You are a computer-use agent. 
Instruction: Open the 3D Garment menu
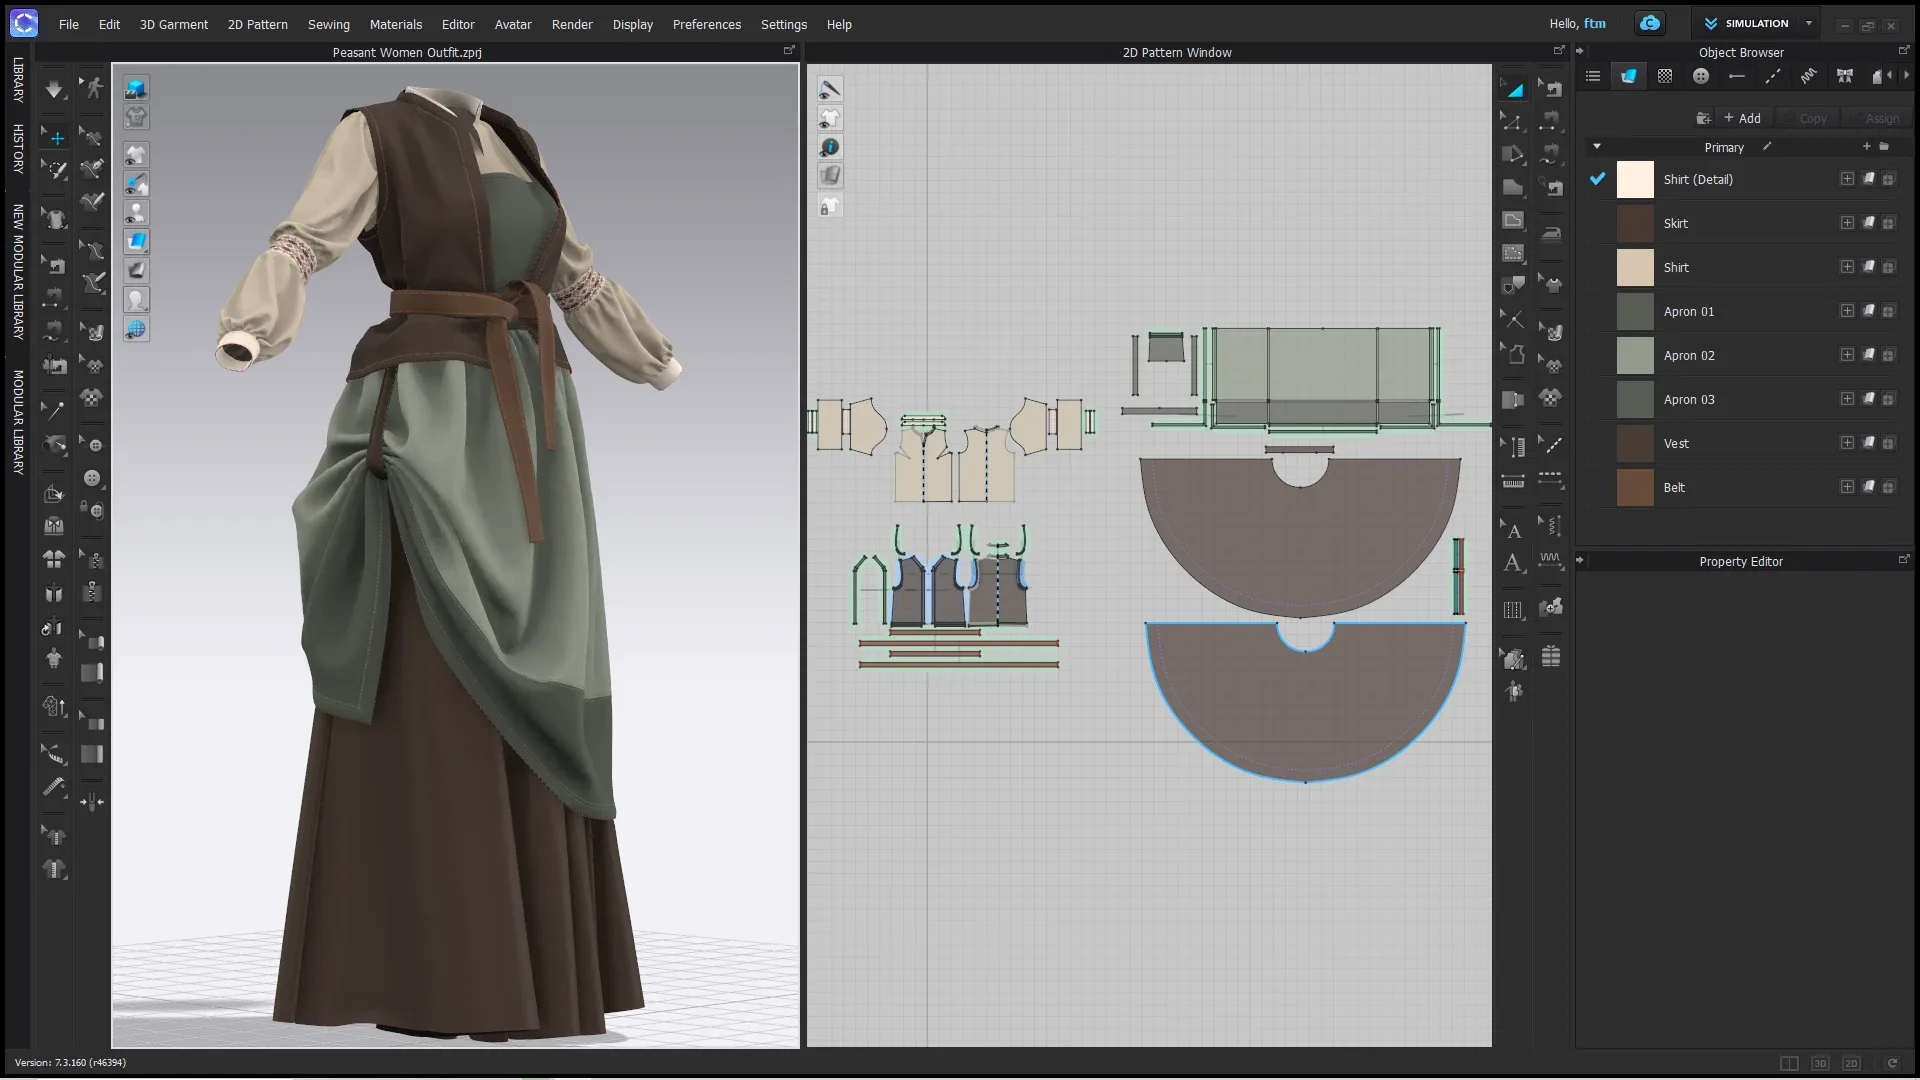click(173, 24)
